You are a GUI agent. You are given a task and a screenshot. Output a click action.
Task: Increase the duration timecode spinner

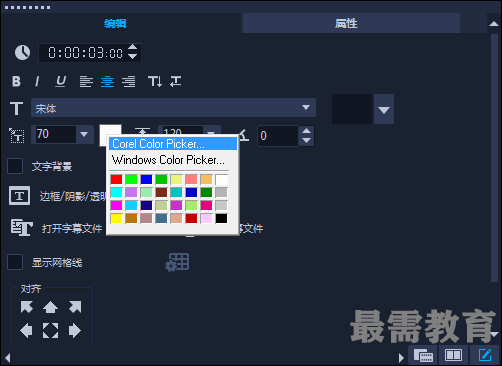point(132,48)
